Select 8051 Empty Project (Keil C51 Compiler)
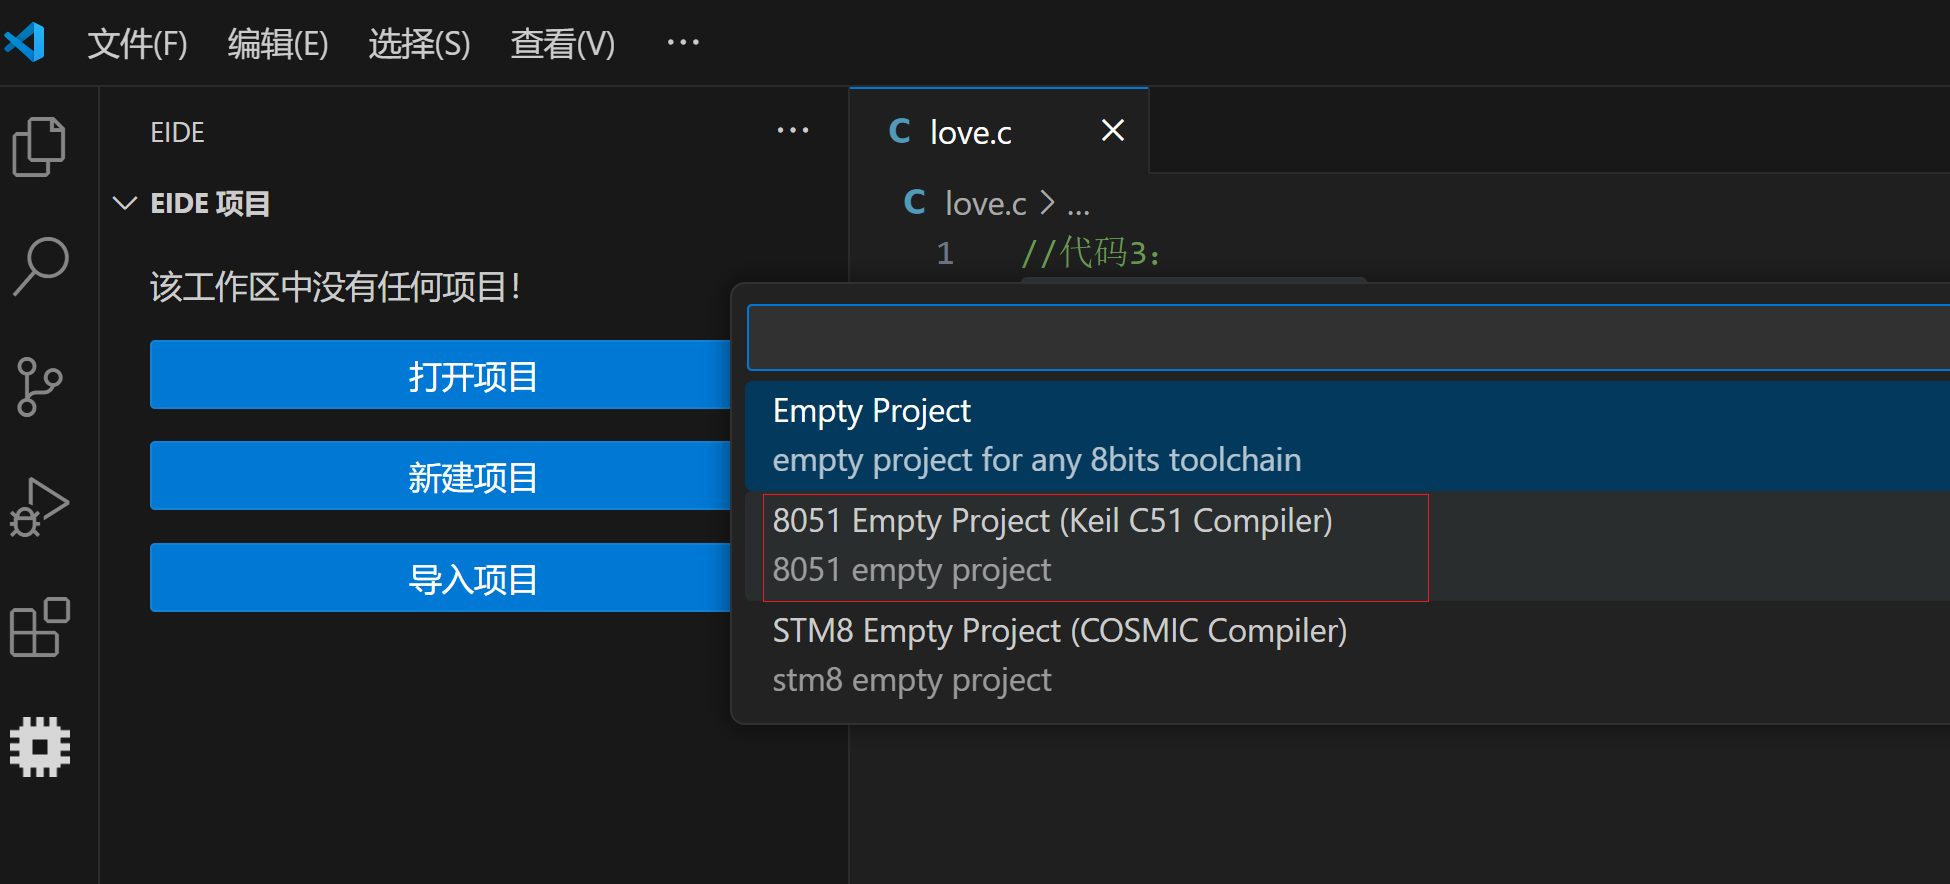The height and width of the screenshot is (884, 1950). (x=1348, y=546)
